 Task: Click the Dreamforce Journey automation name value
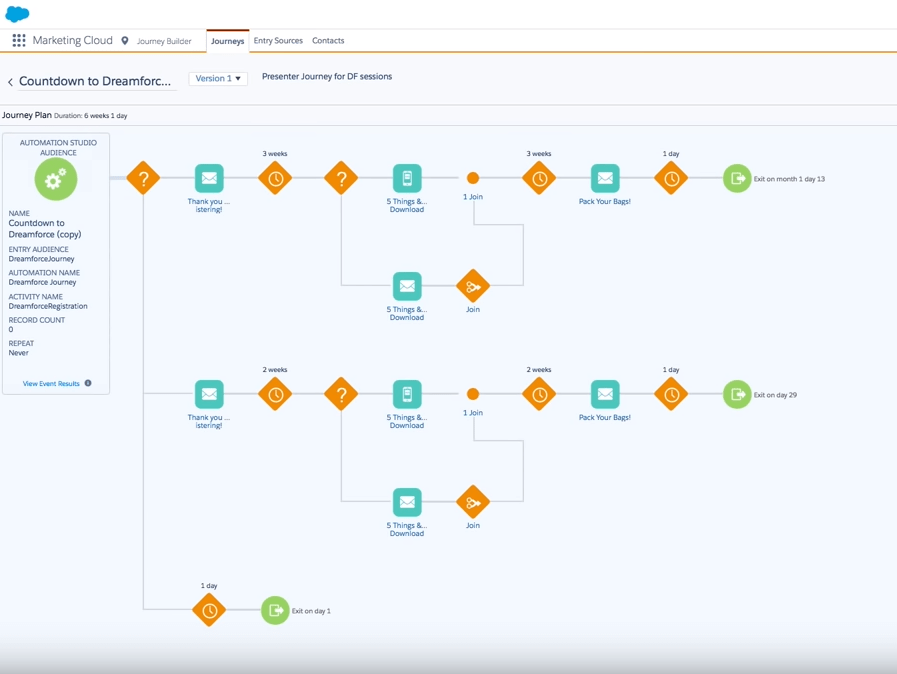tap(42, 282)
